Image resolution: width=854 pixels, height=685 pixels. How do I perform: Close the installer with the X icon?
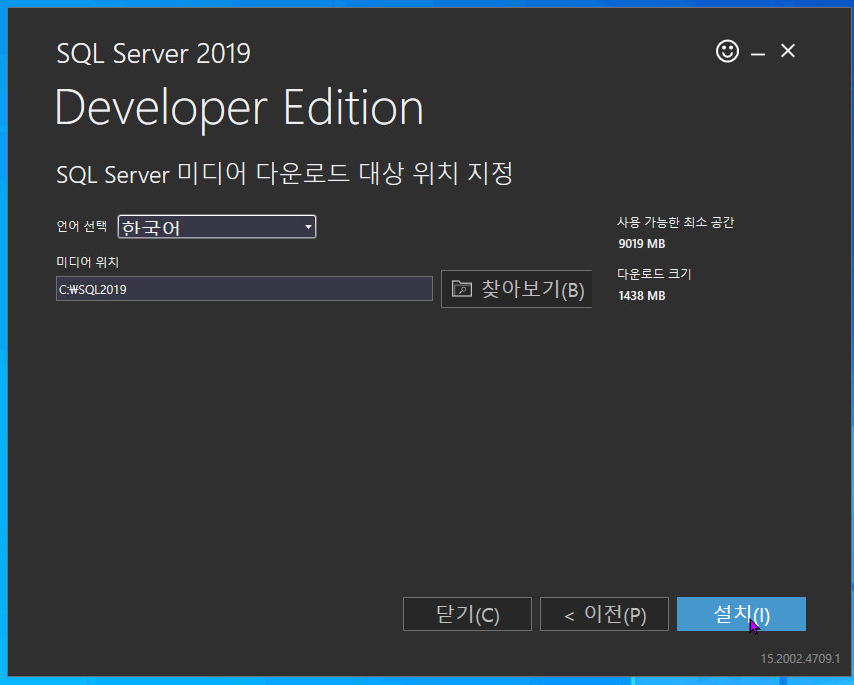(788, 51)
